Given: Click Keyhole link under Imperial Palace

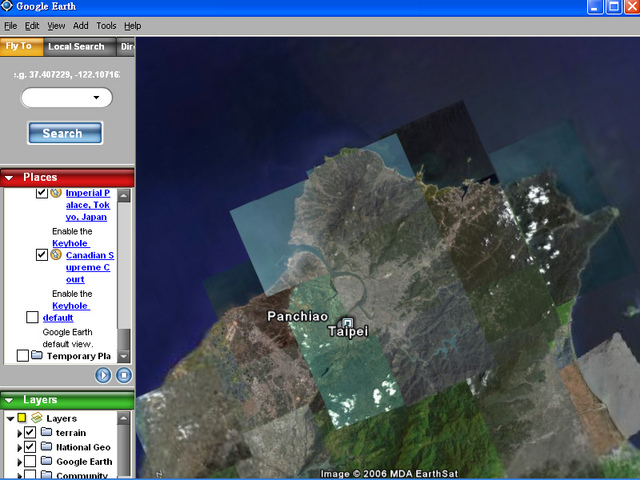Looking at the screenshot, I should coord(71,243).
